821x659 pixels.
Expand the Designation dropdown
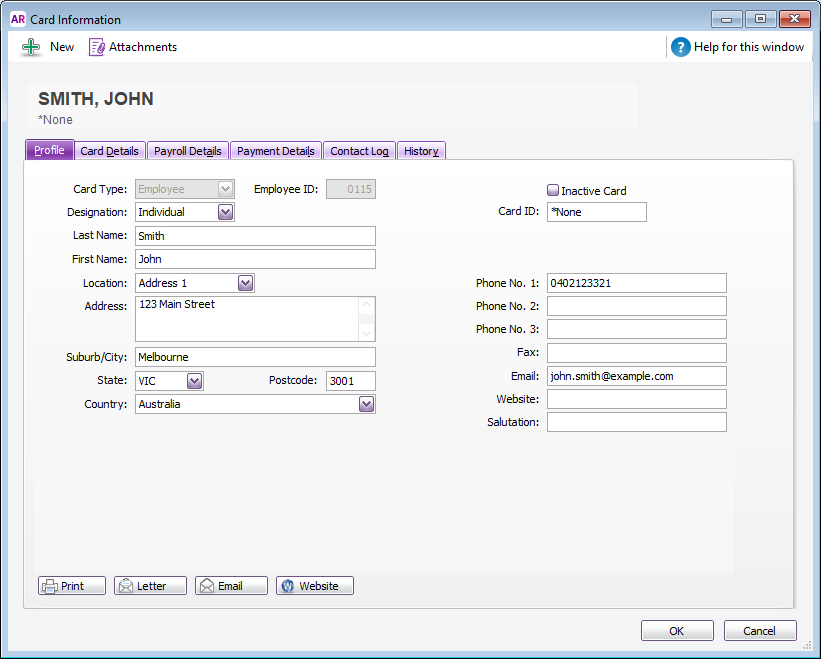click(225, 212)
